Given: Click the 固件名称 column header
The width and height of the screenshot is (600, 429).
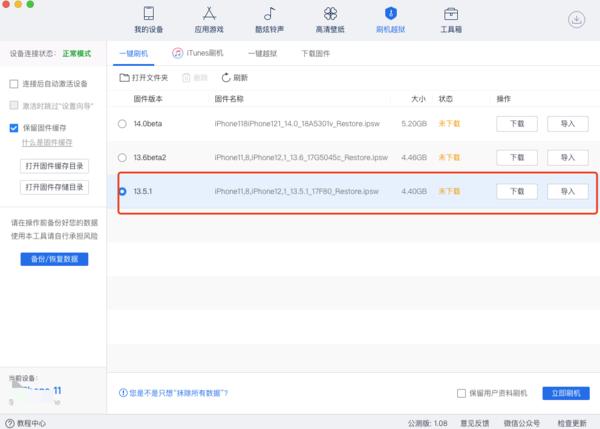Looking at the screenshot, I should click(229, 99).
